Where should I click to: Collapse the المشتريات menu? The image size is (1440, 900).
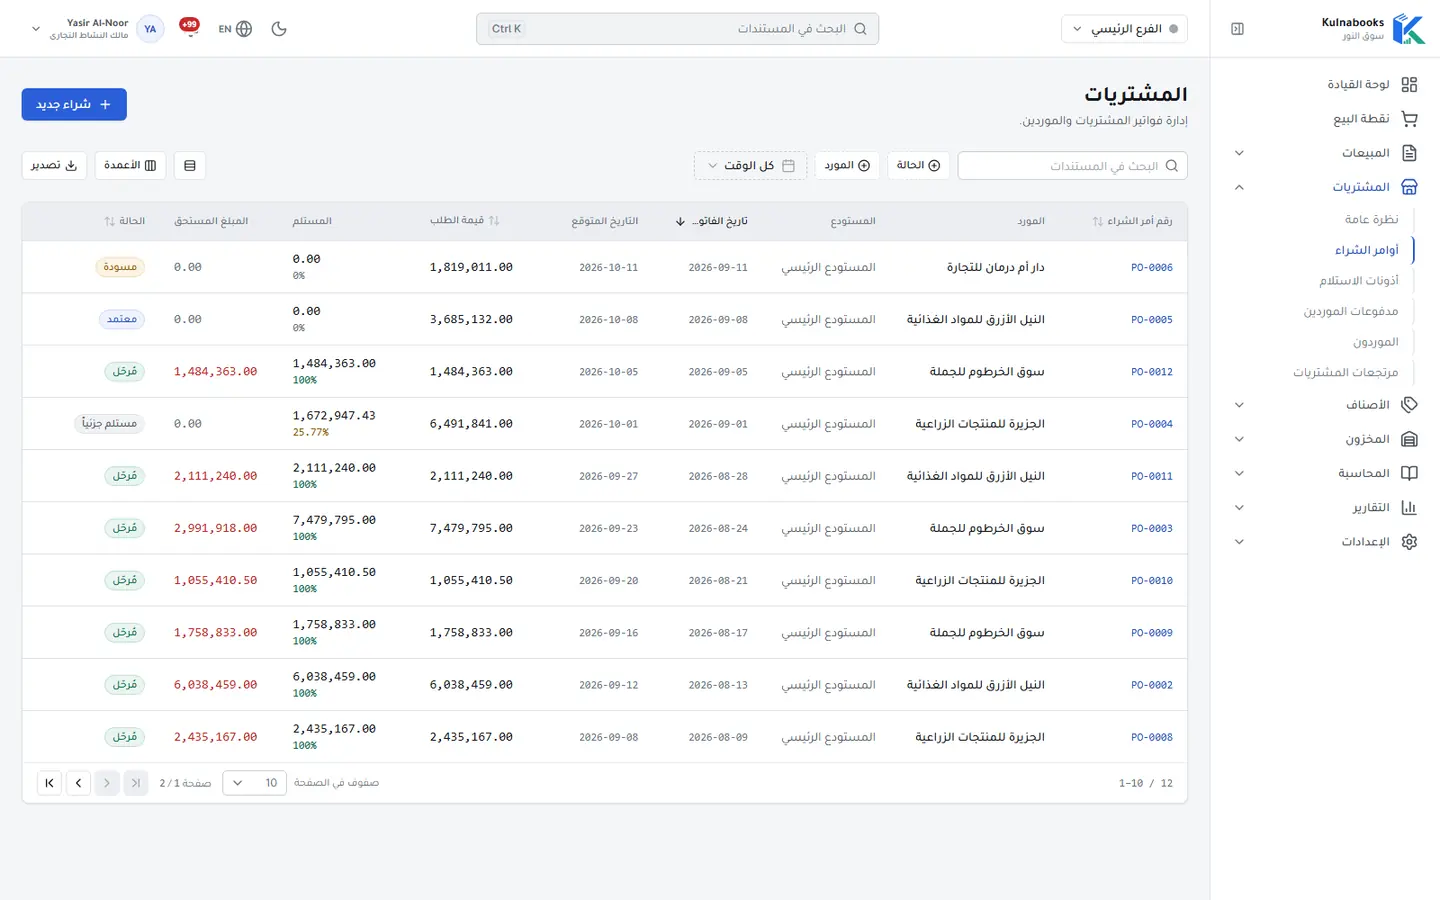click(1325, 187)
